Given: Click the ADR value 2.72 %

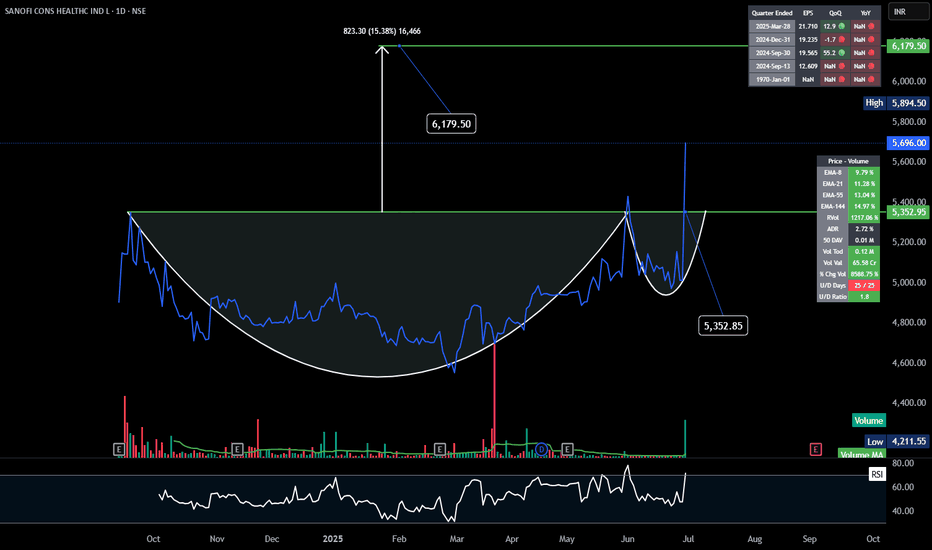Looking at the screenshot, I should 864,229.
